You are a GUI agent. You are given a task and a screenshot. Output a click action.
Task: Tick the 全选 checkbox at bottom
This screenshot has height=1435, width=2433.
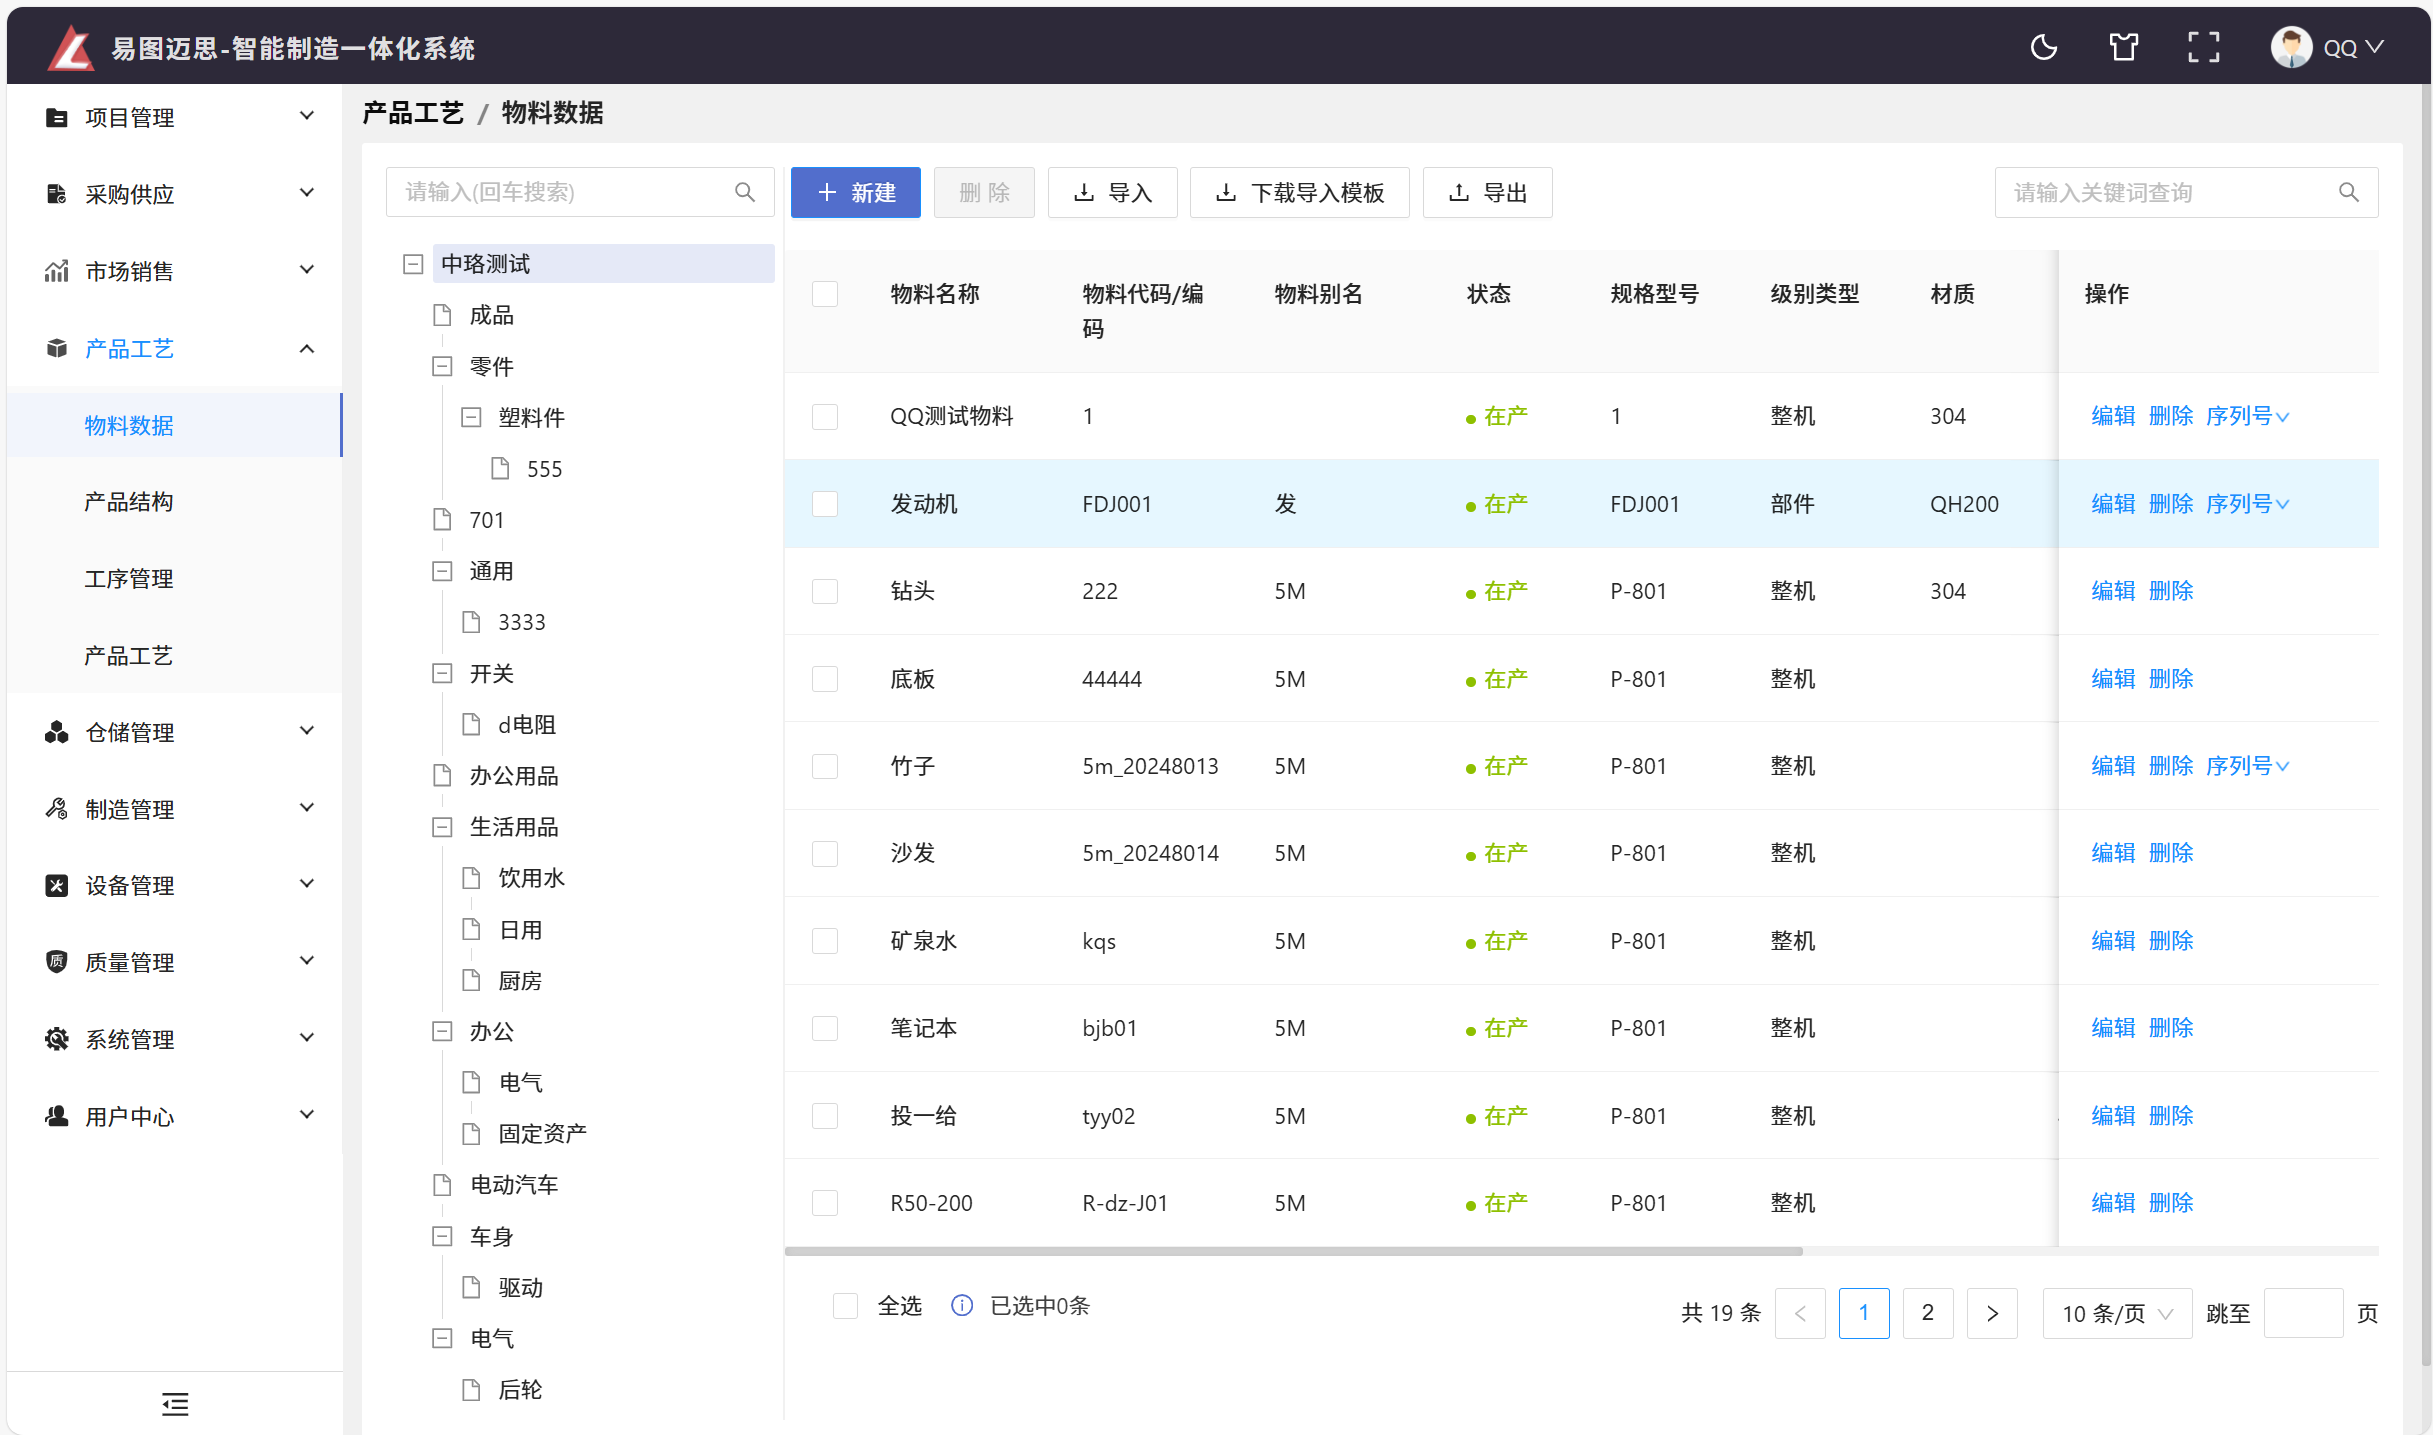(845, 1305)
